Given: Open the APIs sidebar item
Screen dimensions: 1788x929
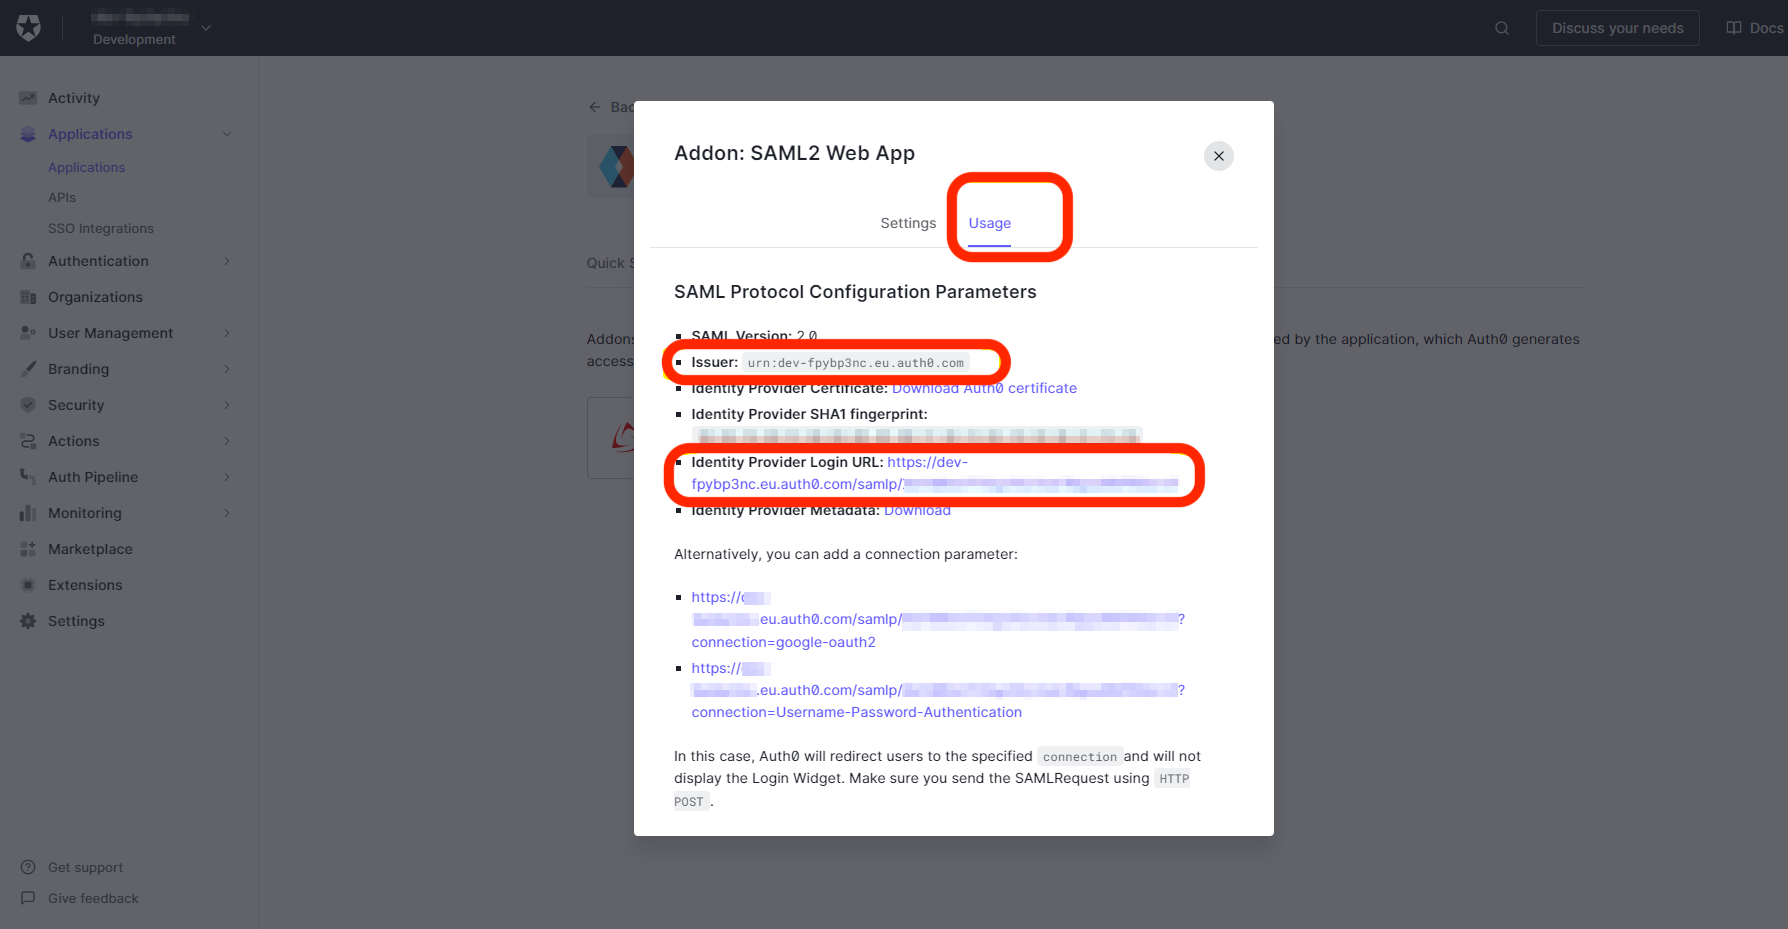Looking at the screenshot, I should 62,198.
